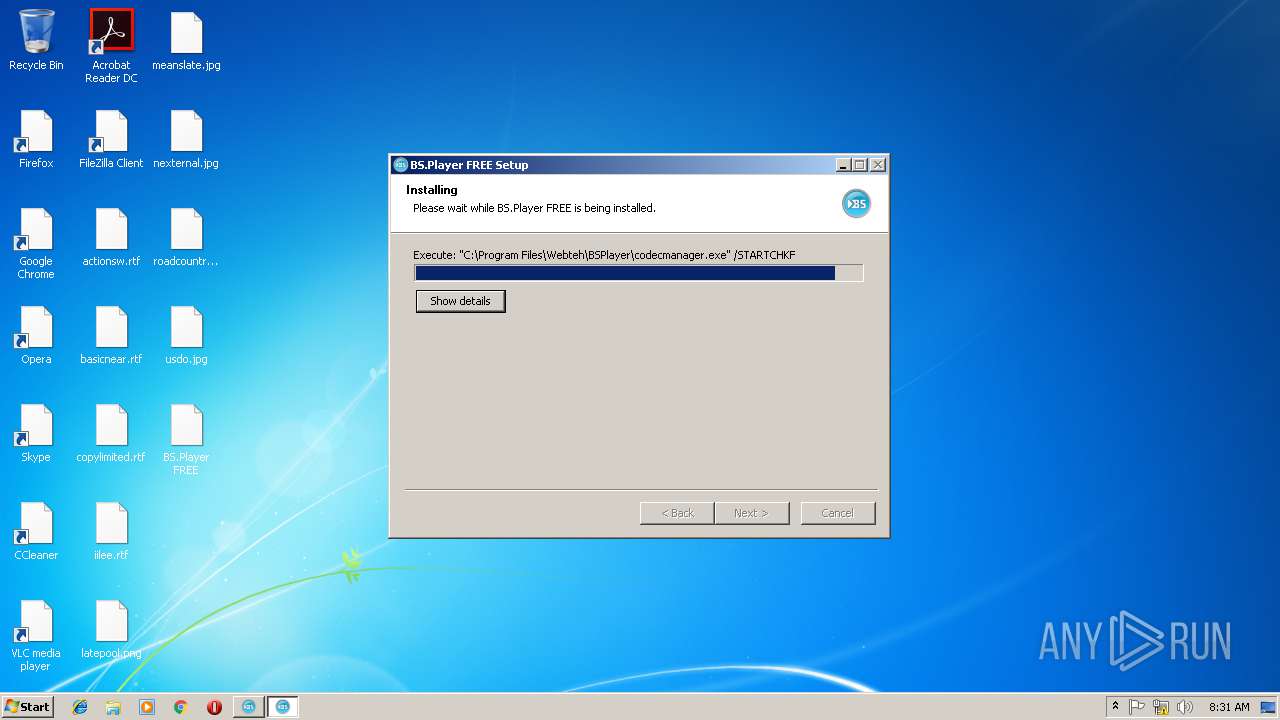Open network status tray icon
This screenshot has height=720, width=1280.
tap(1161, 707)
